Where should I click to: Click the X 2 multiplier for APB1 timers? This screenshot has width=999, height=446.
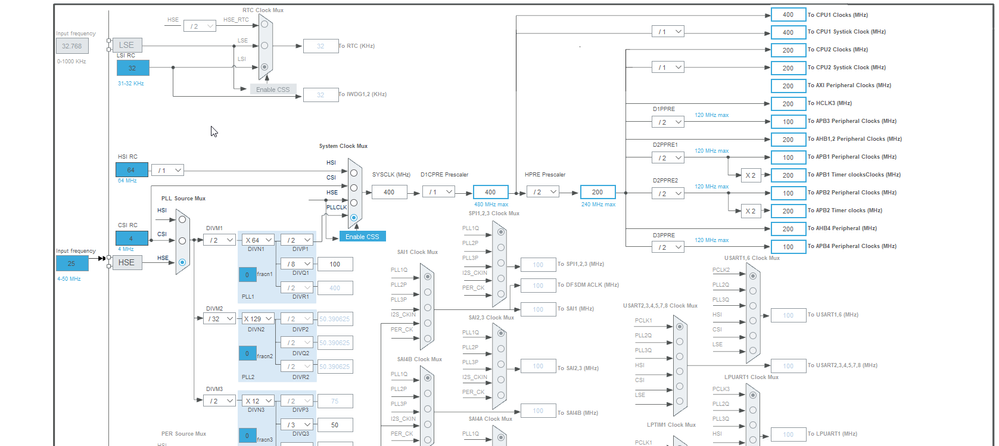point(751,175)
